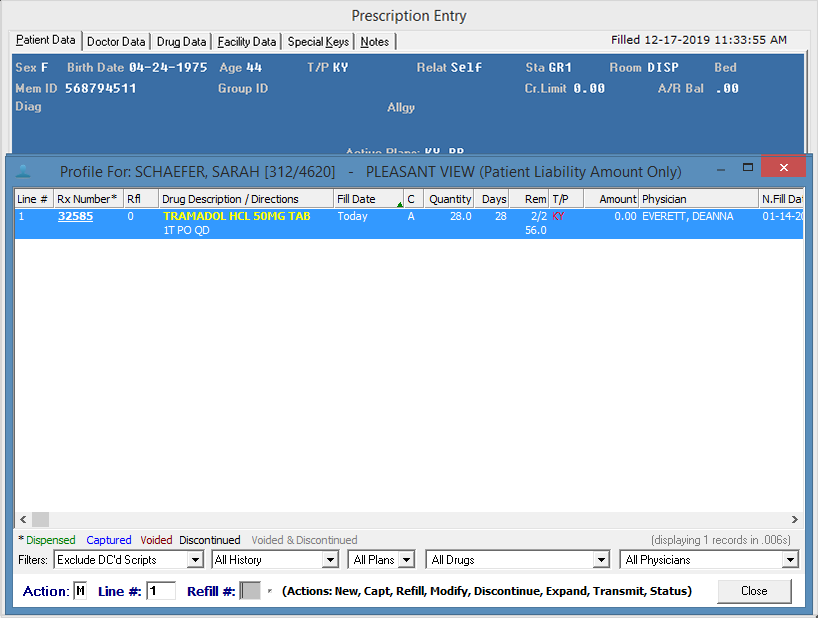Click the Fill Date sort indicator
This screenshot has height=618, width=818.
click(400, 204)
